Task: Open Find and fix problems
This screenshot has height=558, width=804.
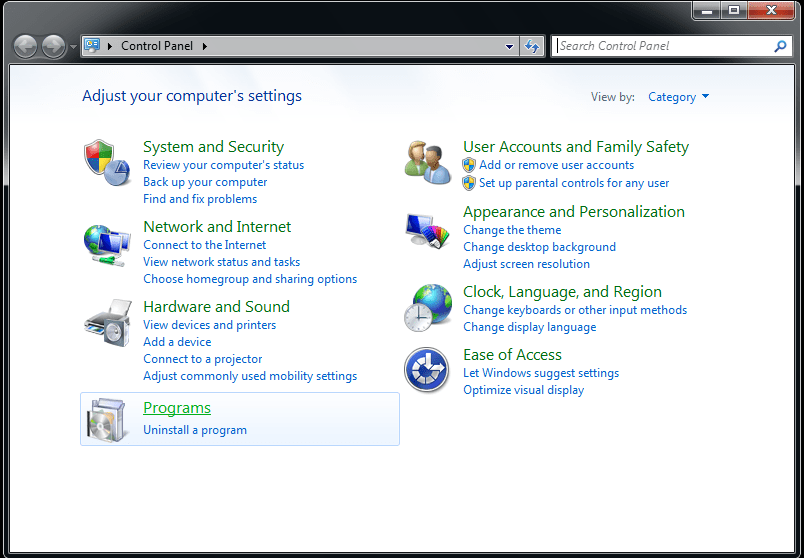Action: 200,199
